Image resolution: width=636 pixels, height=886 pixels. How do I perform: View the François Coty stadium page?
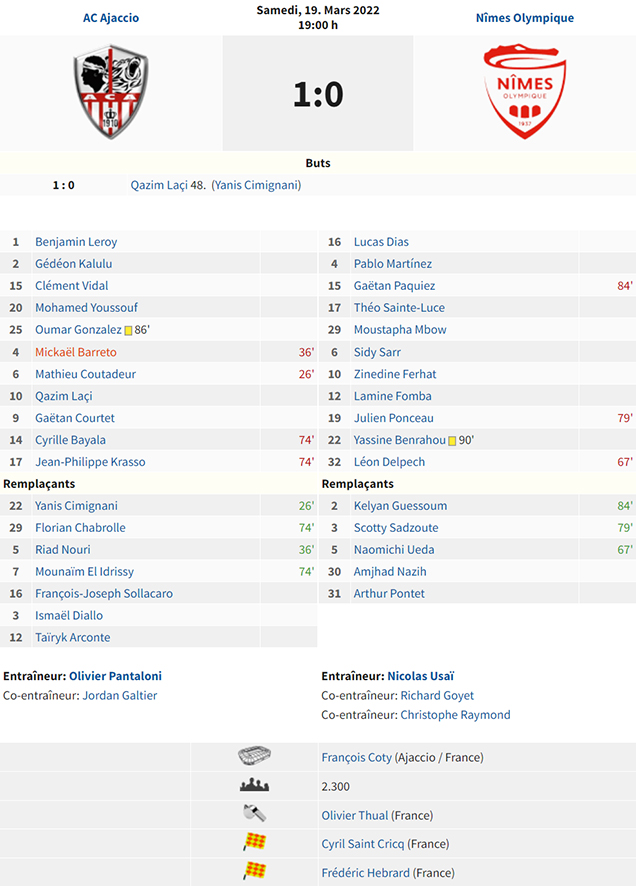tap(356, 757)
